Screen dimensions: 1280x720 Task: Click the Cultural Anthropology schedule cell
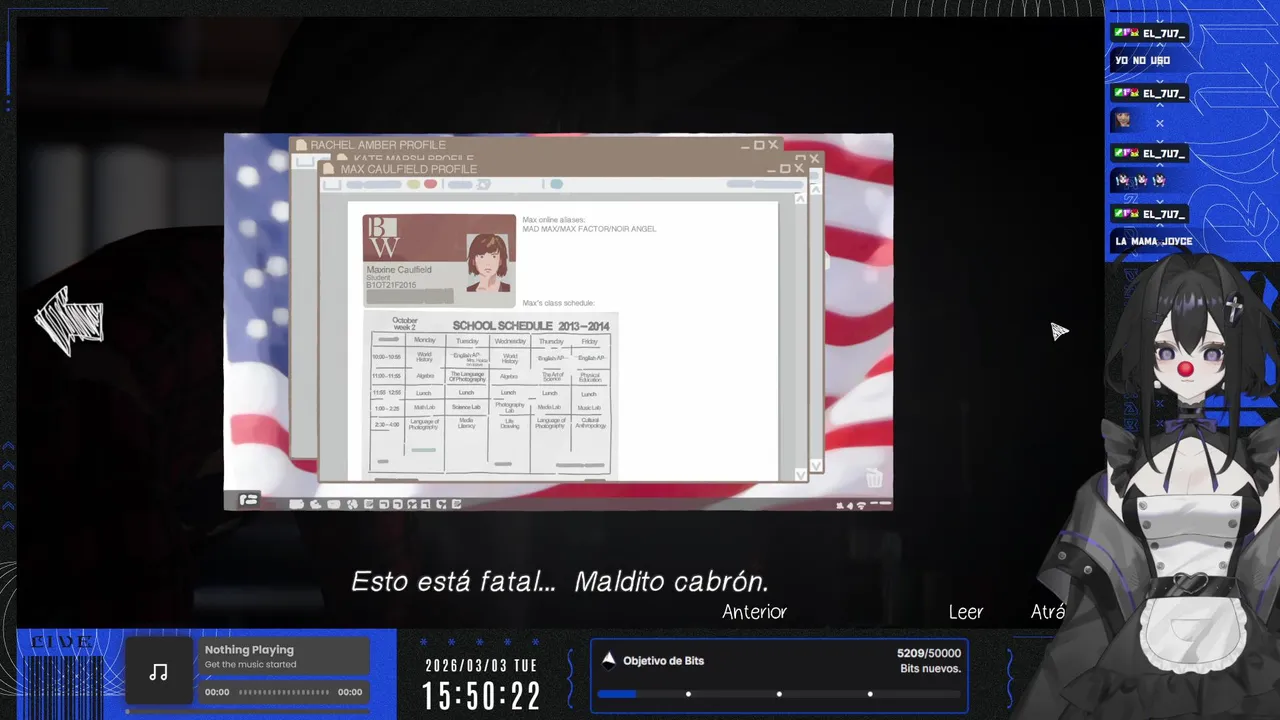click(x=590, y=423)
